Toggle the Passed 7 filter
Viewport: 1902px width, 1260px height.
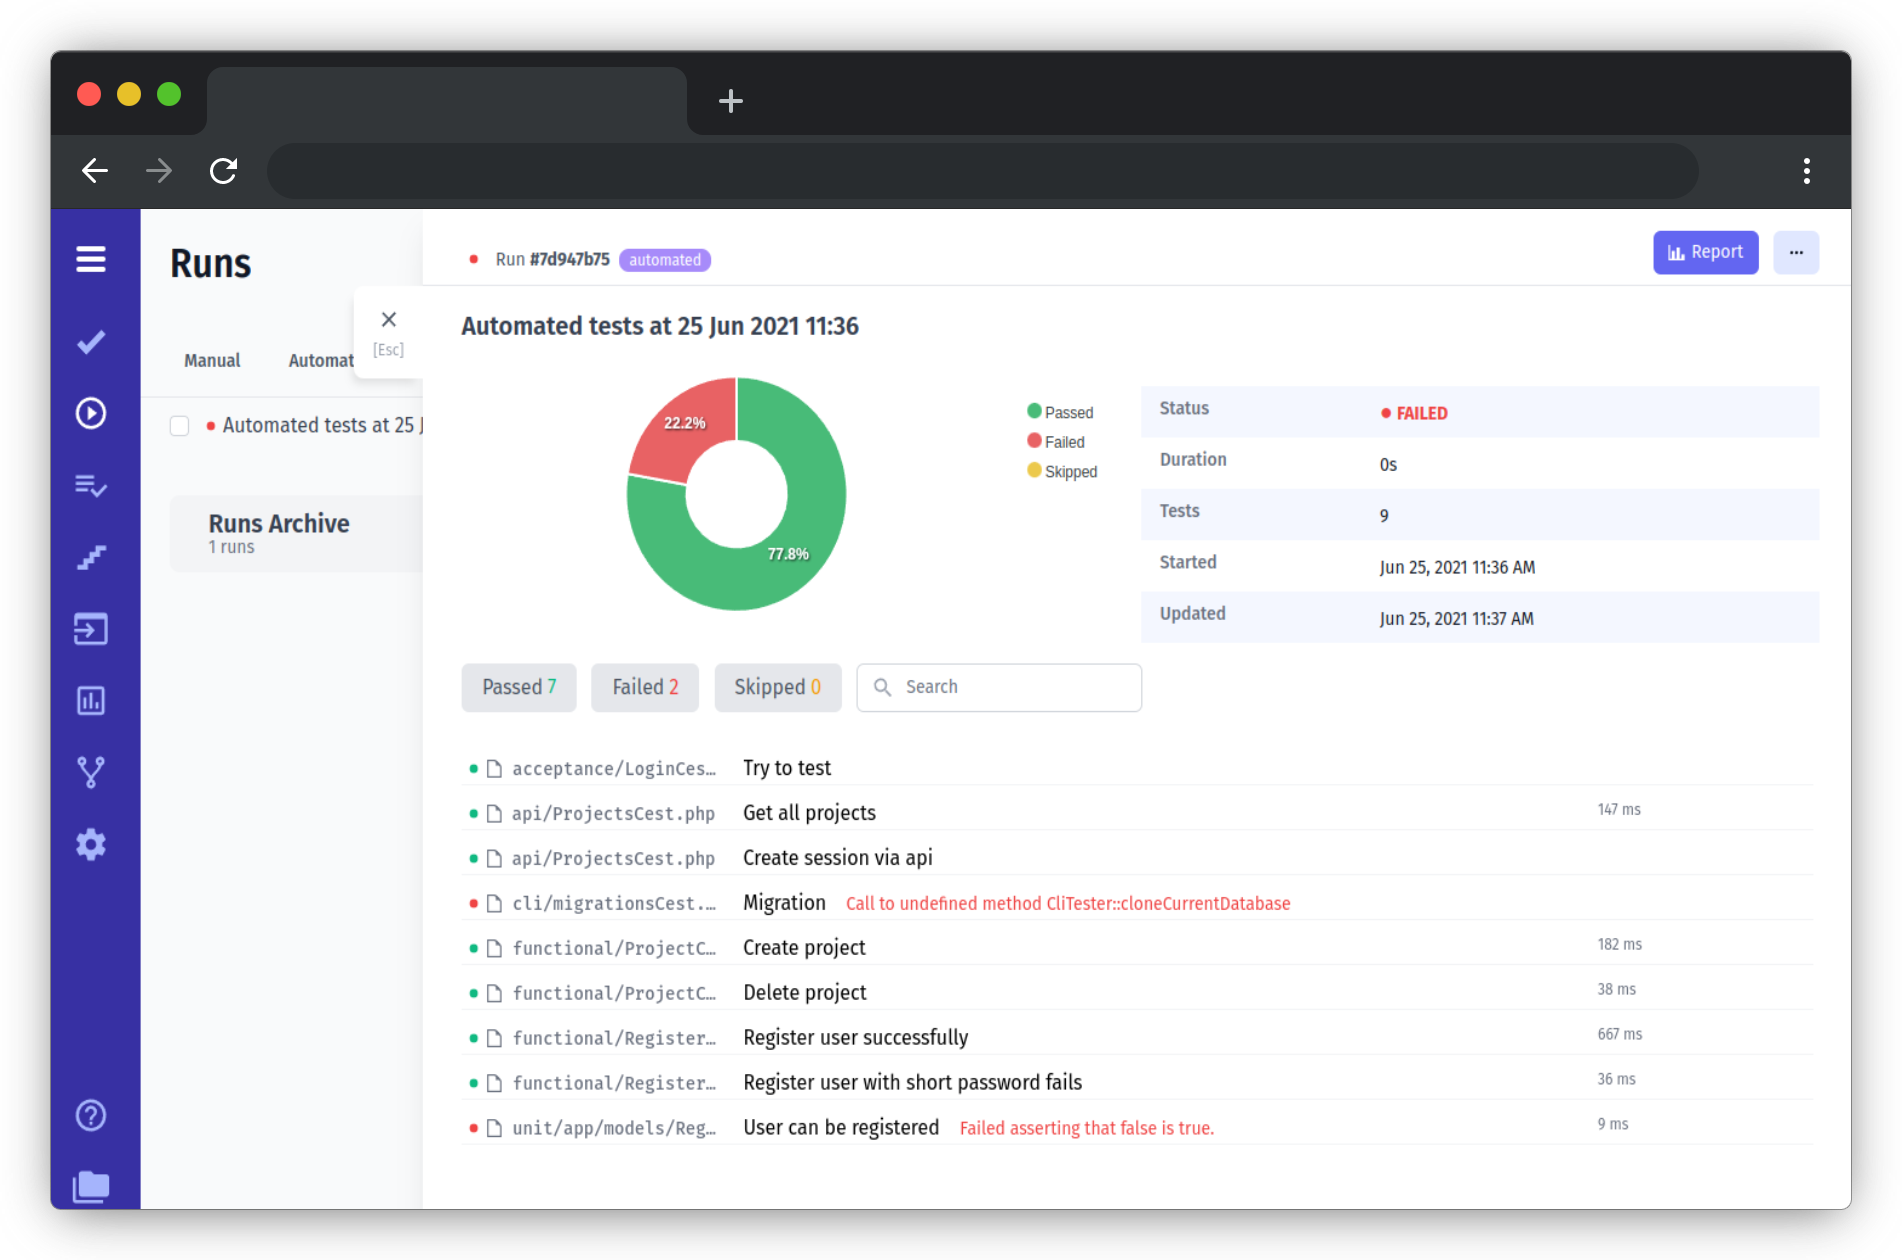518,687
